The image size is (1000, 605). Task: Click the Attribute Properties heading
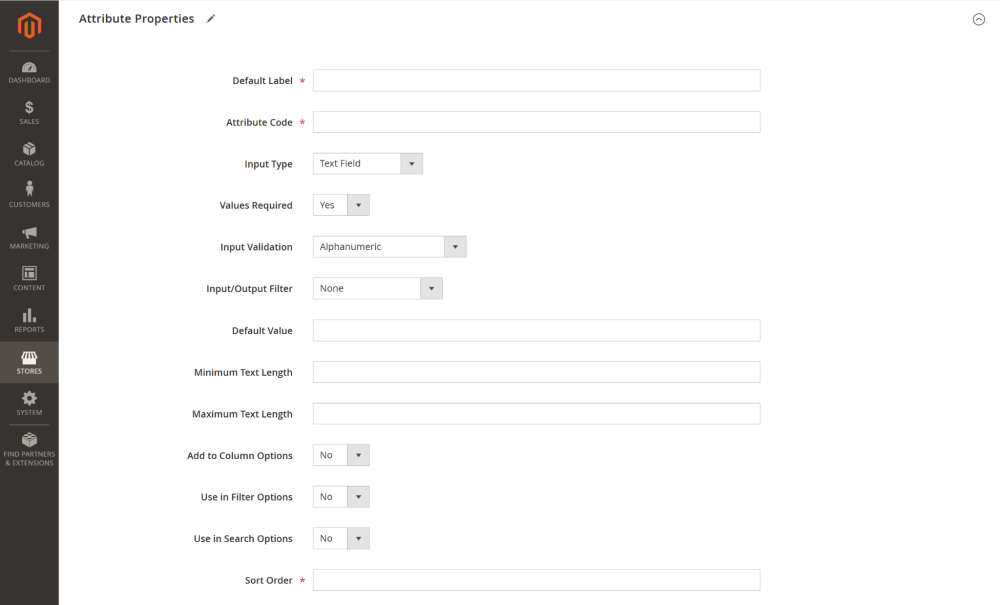click(136, 19)
